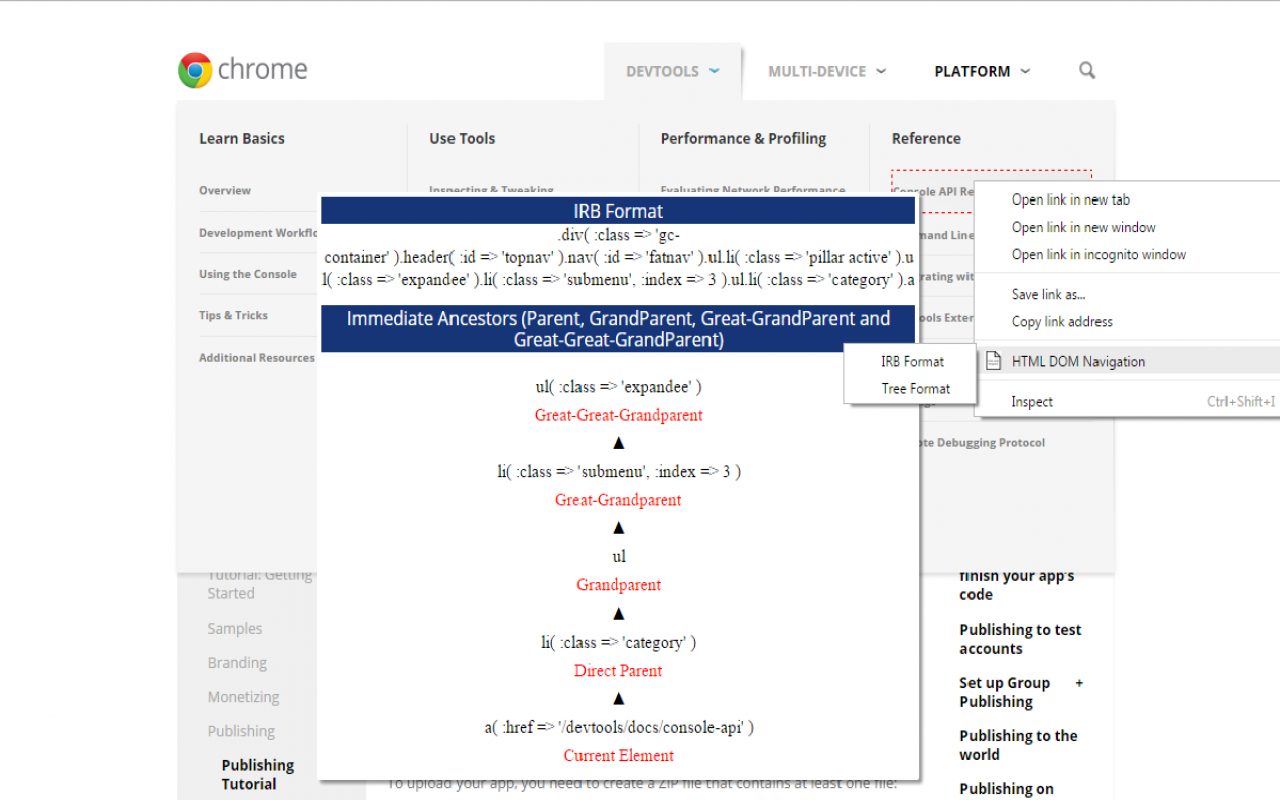Click the Chrome logo icon

[195, 70]
